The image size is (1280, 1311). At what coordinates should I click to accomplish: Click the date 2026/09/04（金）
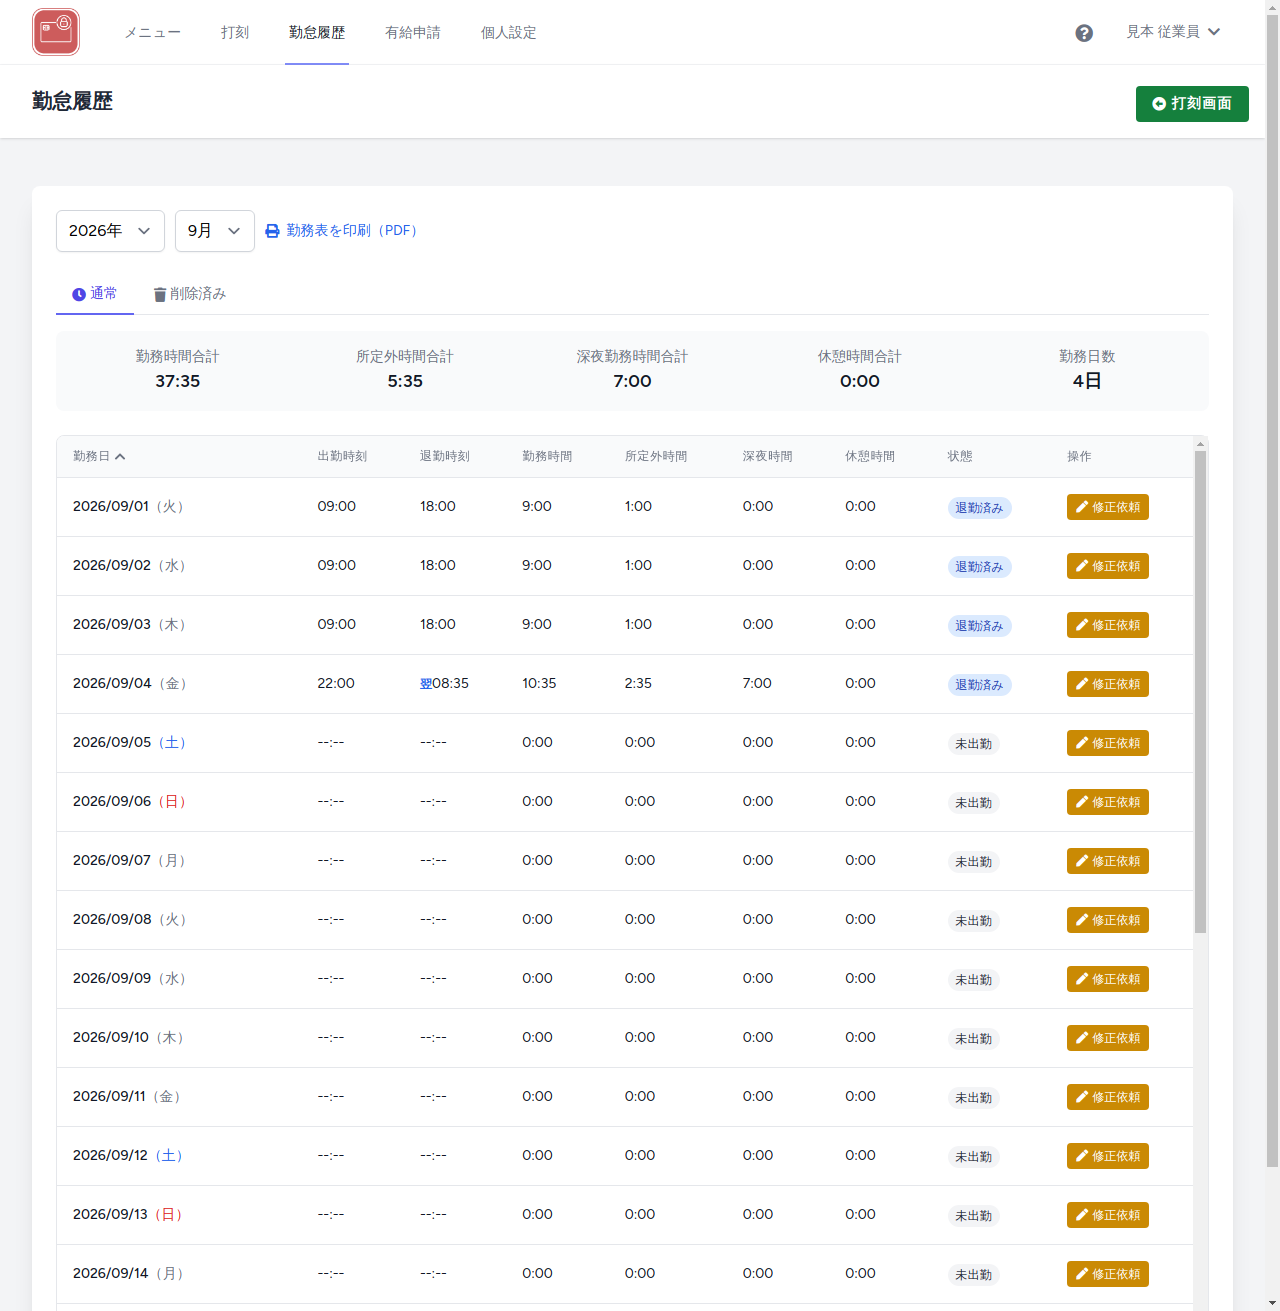(x=131, y=684)
